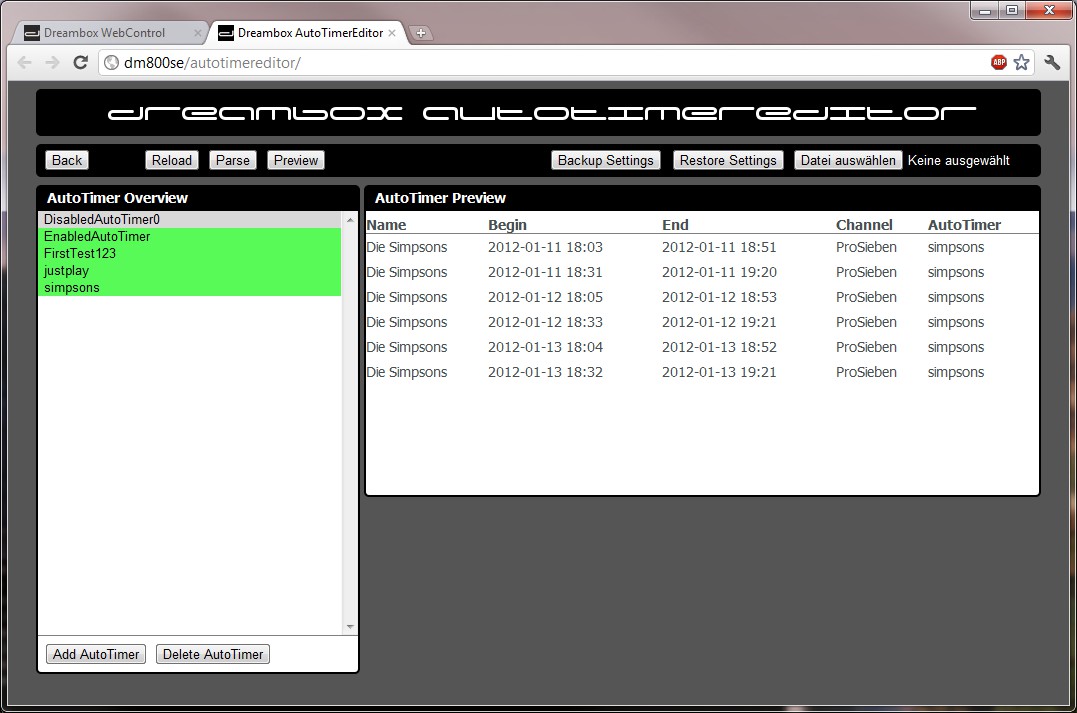This screenshot has width=1077, height=713.
Task: Click the Reload button
Action: click(x=172, y=160)
